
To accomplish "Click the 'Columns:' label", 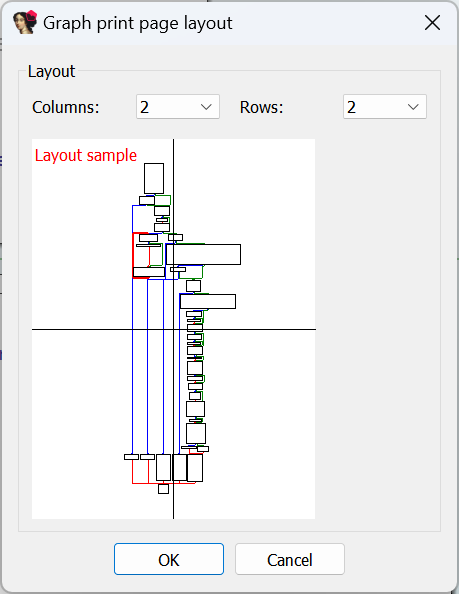I will pyautogui.click(x=66, y=107).
